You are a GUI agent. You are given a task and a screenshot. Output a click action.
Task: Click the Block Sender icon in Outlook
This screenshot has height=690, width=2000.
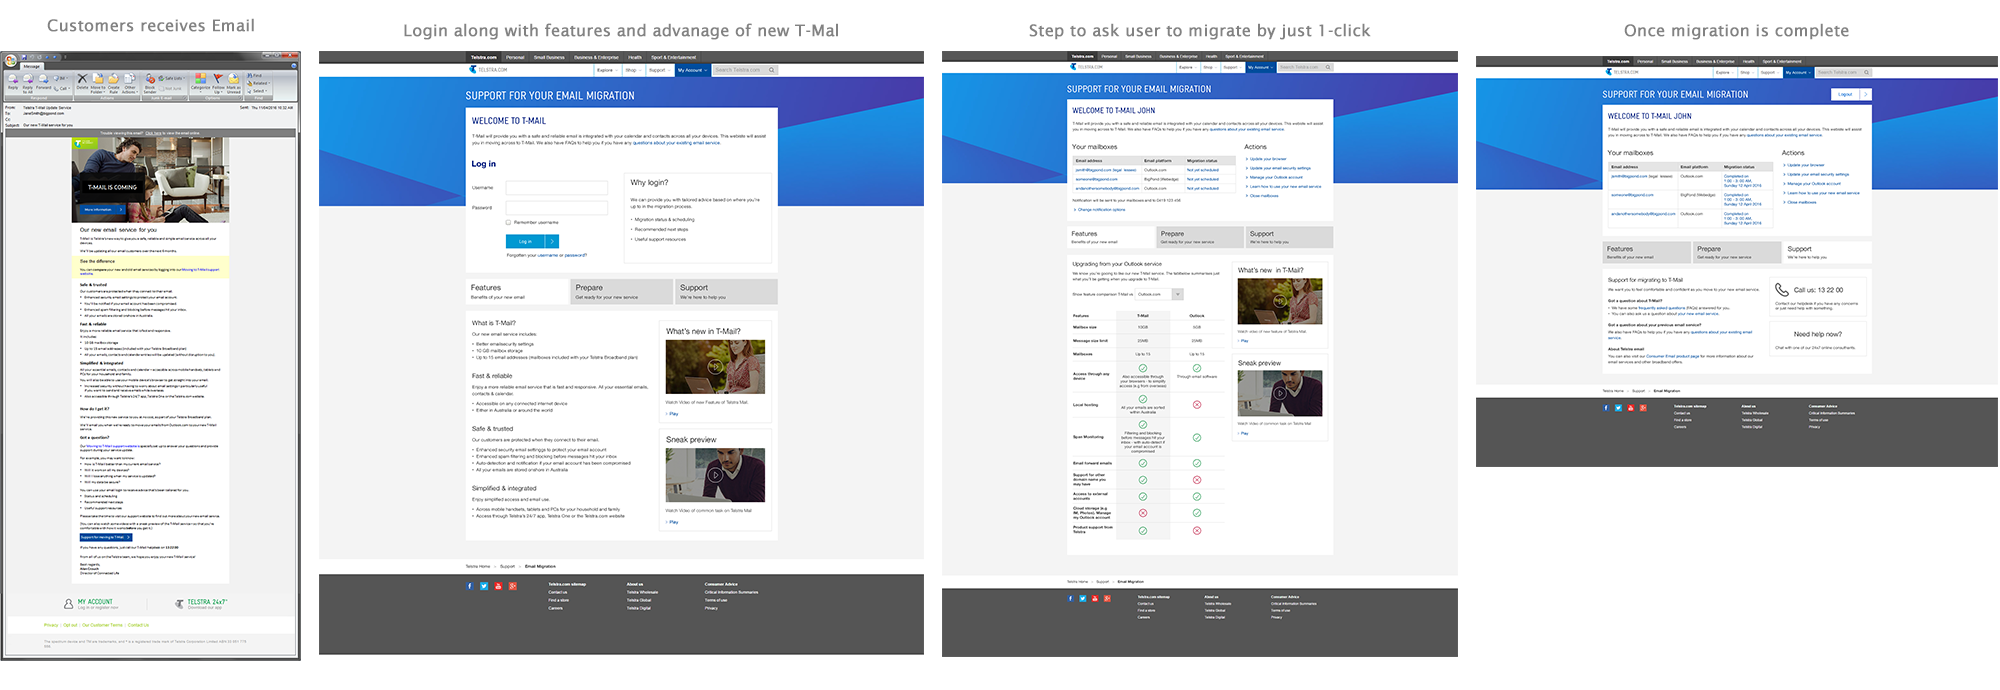coord(150,80)
